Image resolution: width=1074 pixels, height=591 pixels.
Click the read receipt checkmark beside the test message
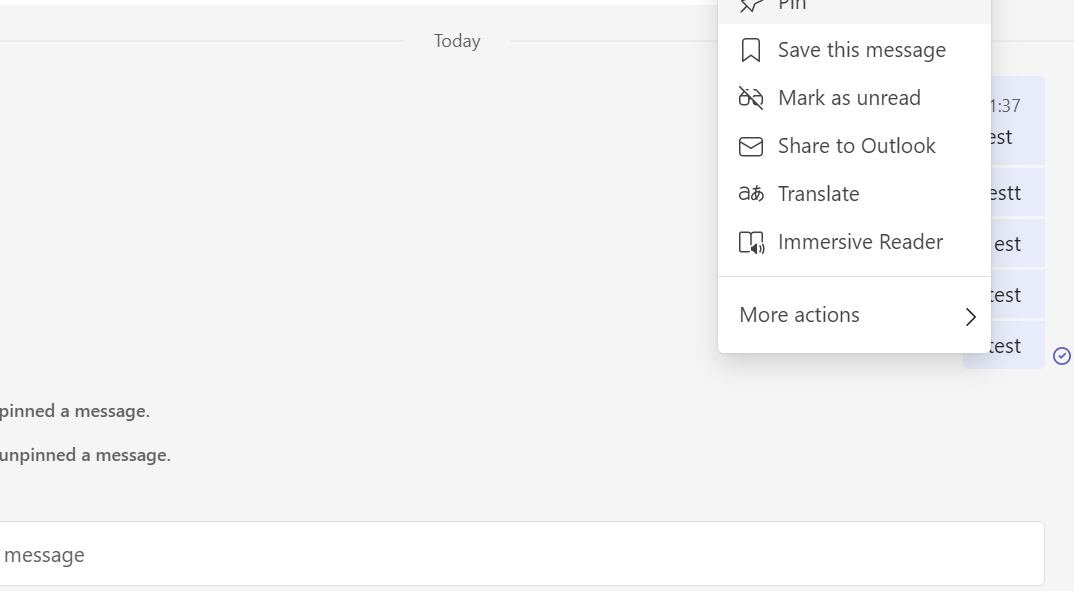(x=1062, y=356)
